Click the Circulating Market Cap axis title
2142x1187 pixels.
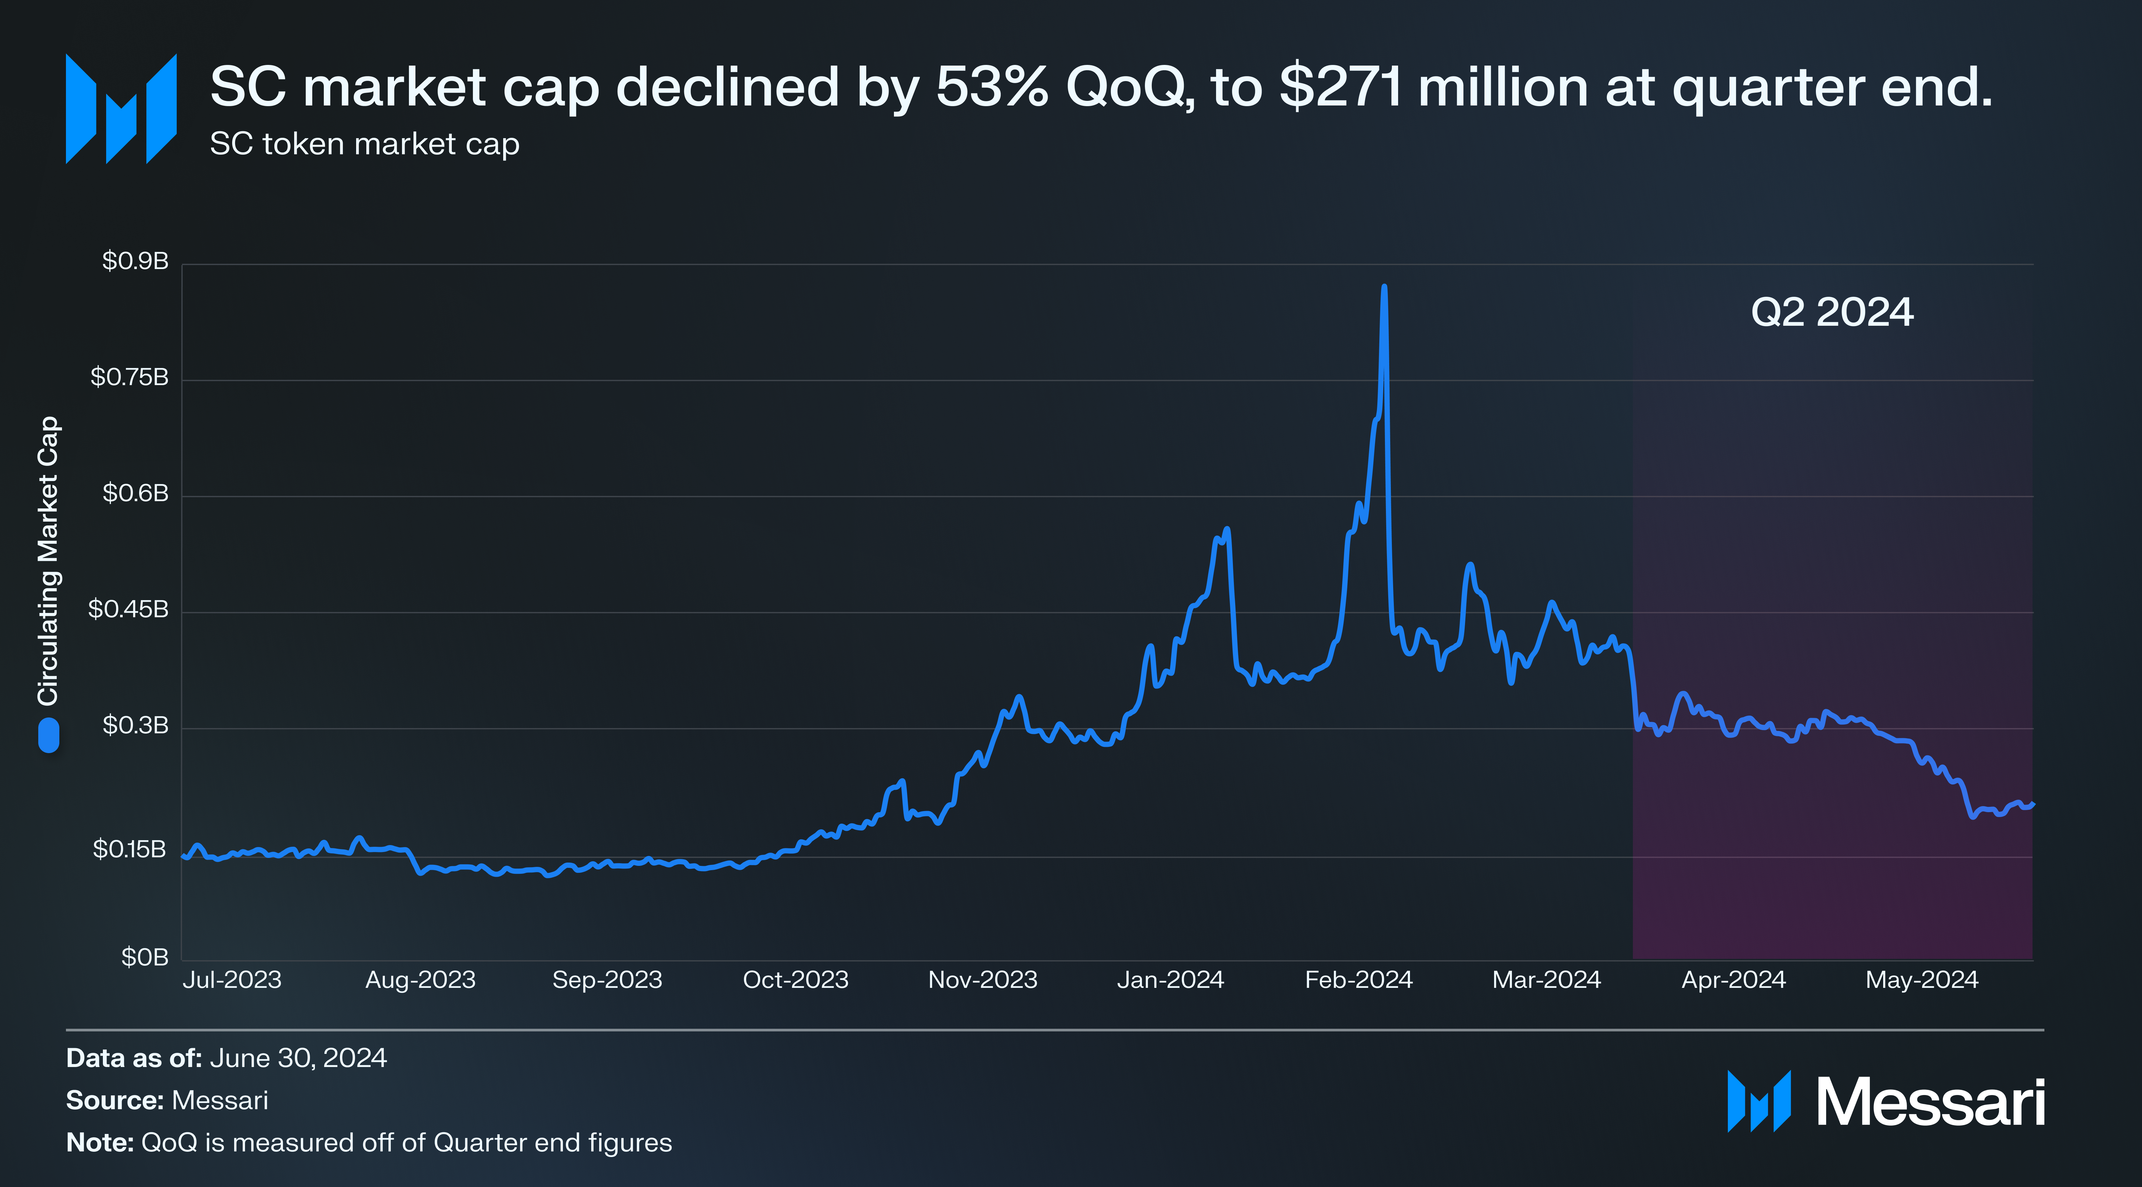(x=48, y=560)
